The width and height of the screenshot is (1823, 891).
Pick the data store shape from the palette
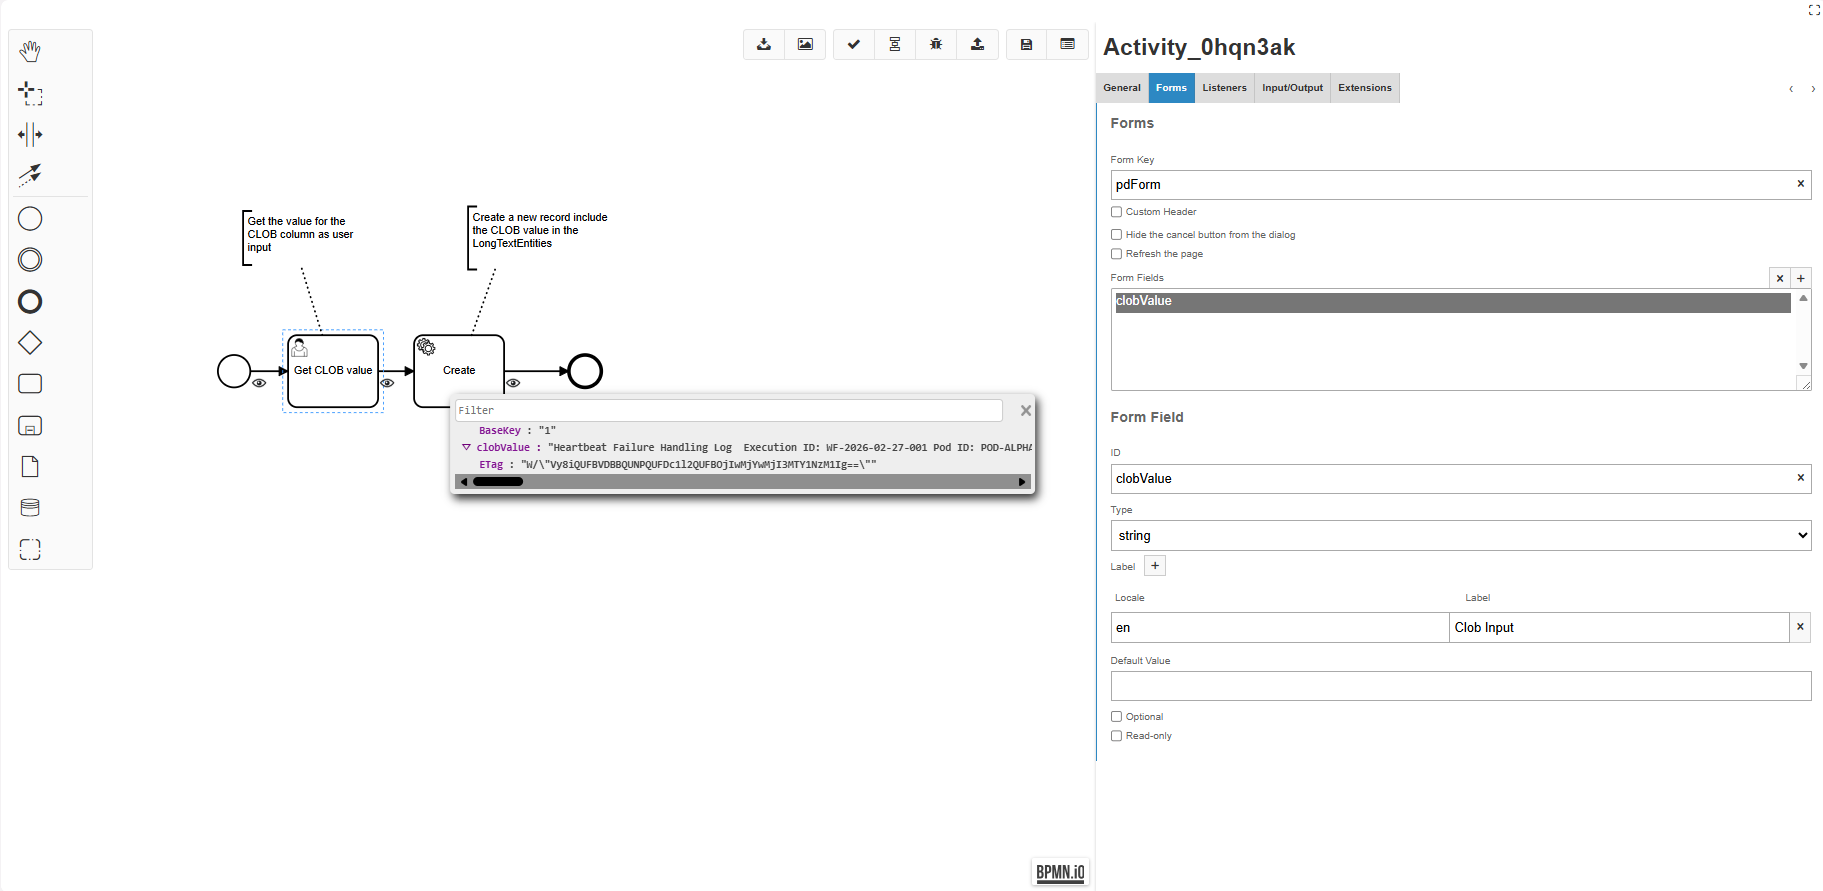tap(30, 508)
